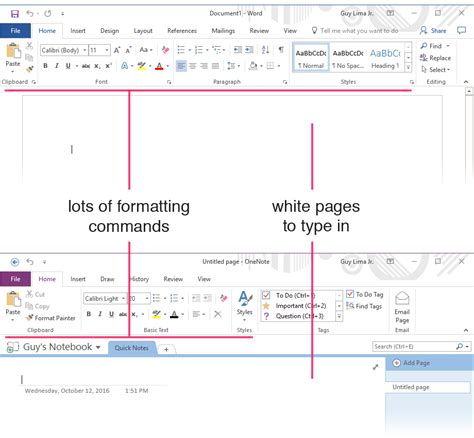Open Word's font size 11 dropdown
Viewport: 474px width, 438px height.
[x=107, y=50]
